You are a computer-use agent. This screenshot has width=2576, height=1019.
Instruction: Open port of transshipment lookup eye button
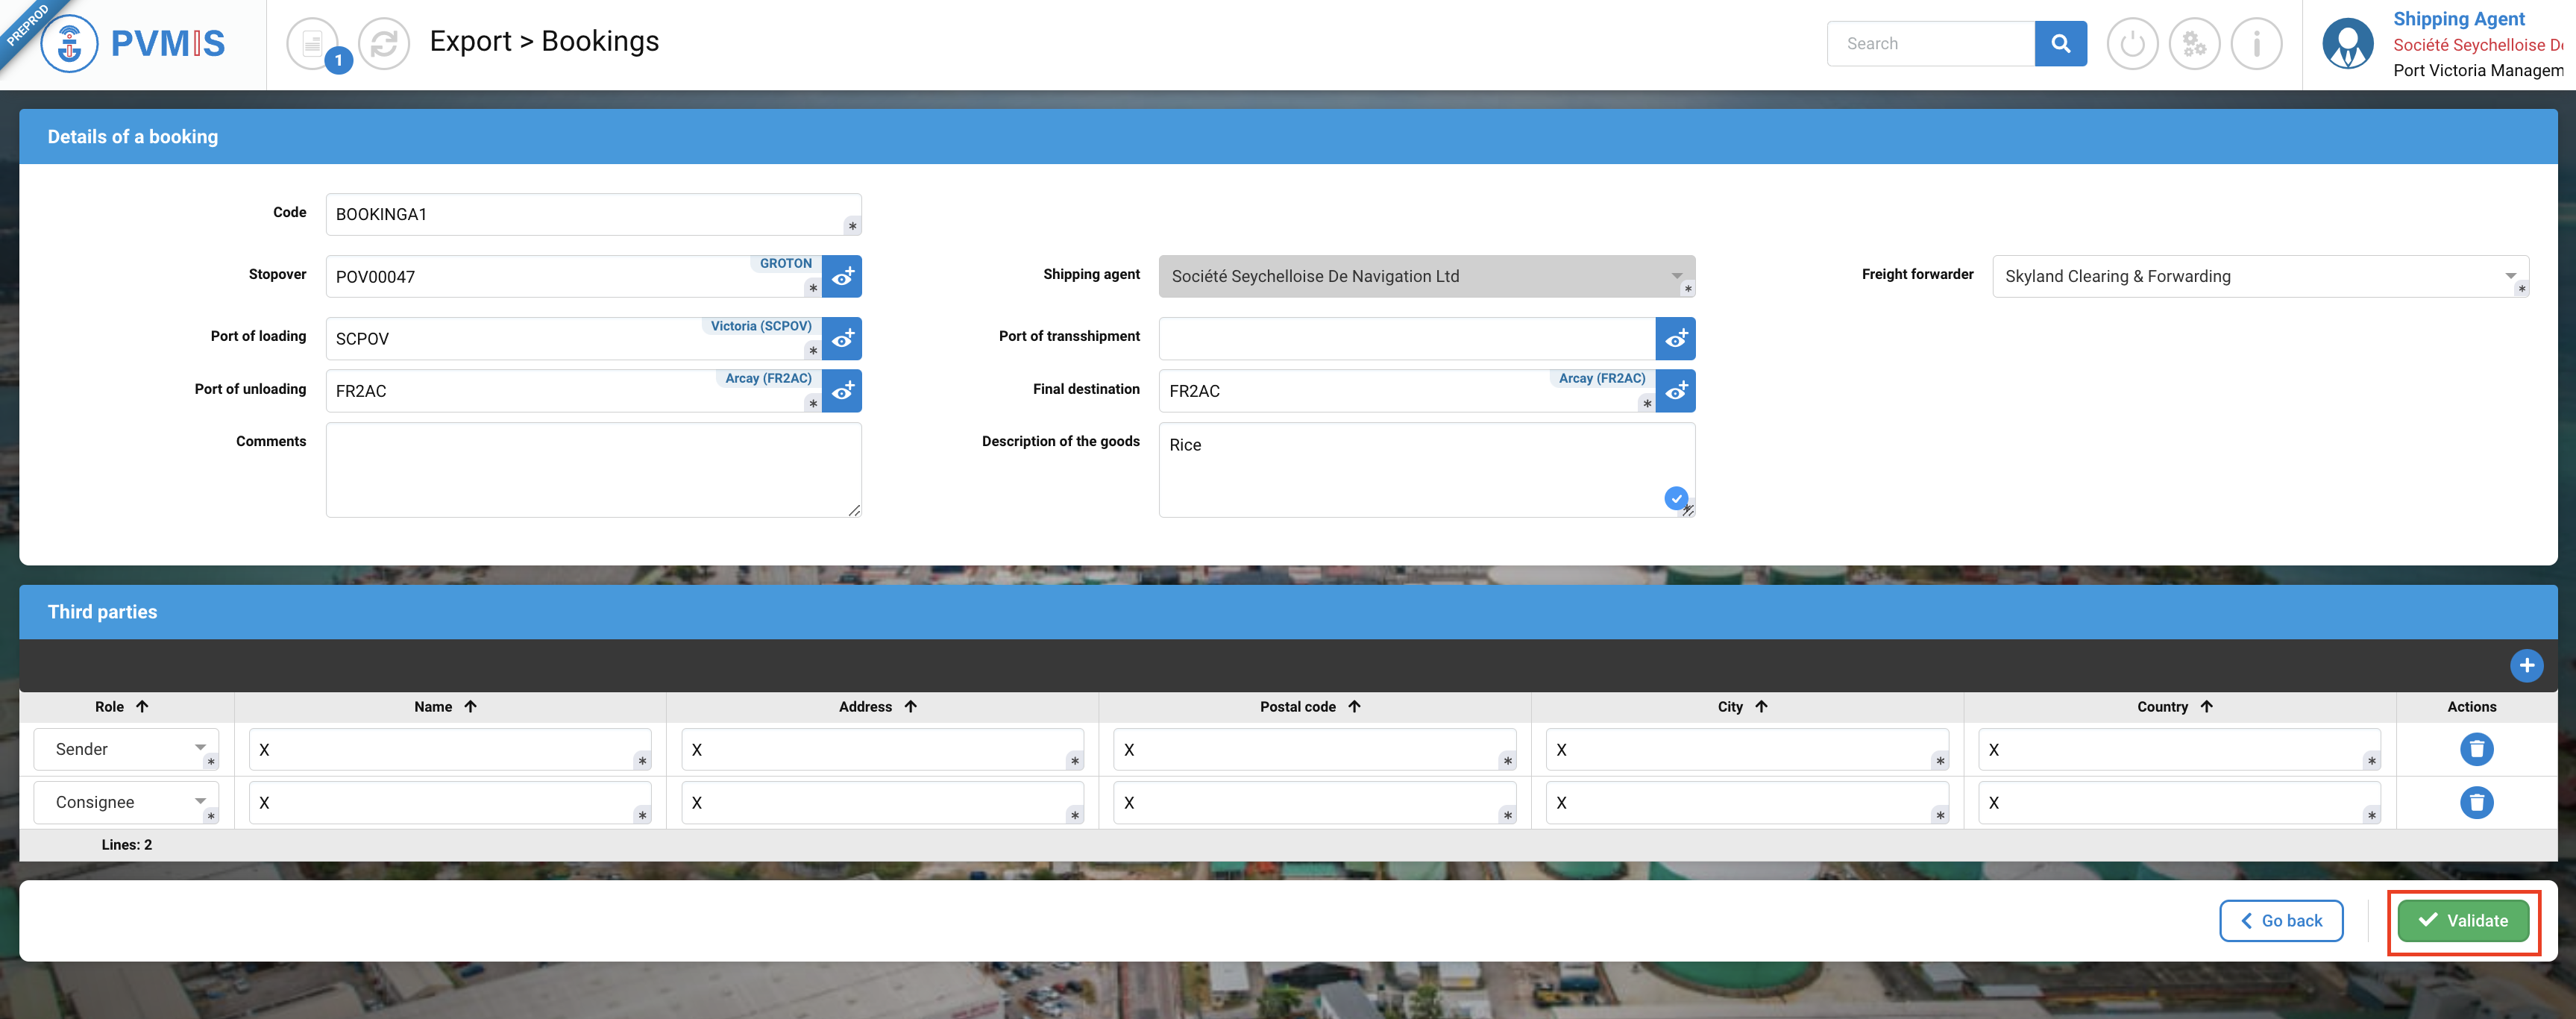pyautogui.click(x=1675, y=339)
